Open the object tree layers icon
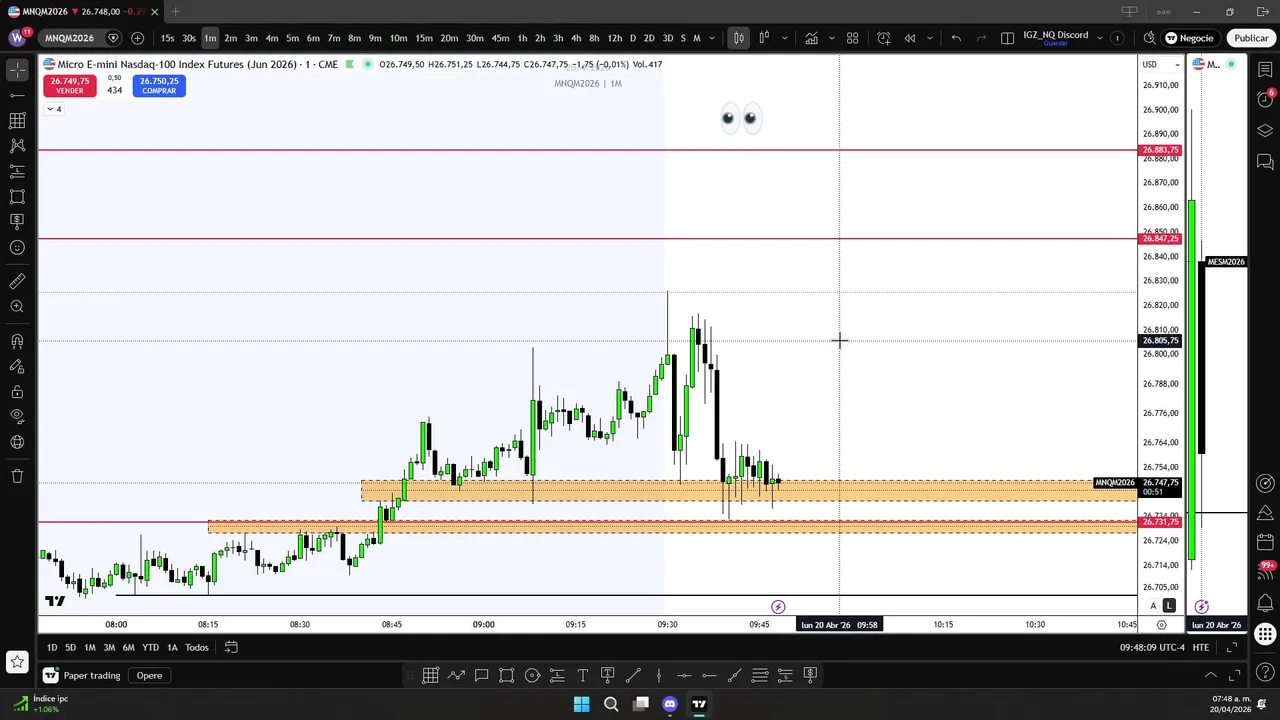The image size is (1280, 720). [x=1265, y=131]
